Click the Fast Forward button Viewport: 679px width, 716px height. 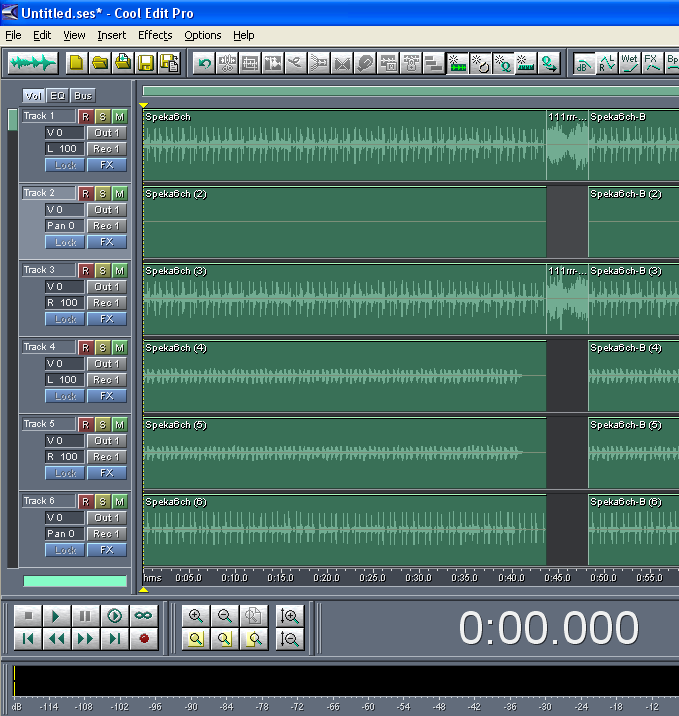tap(85, 638)
